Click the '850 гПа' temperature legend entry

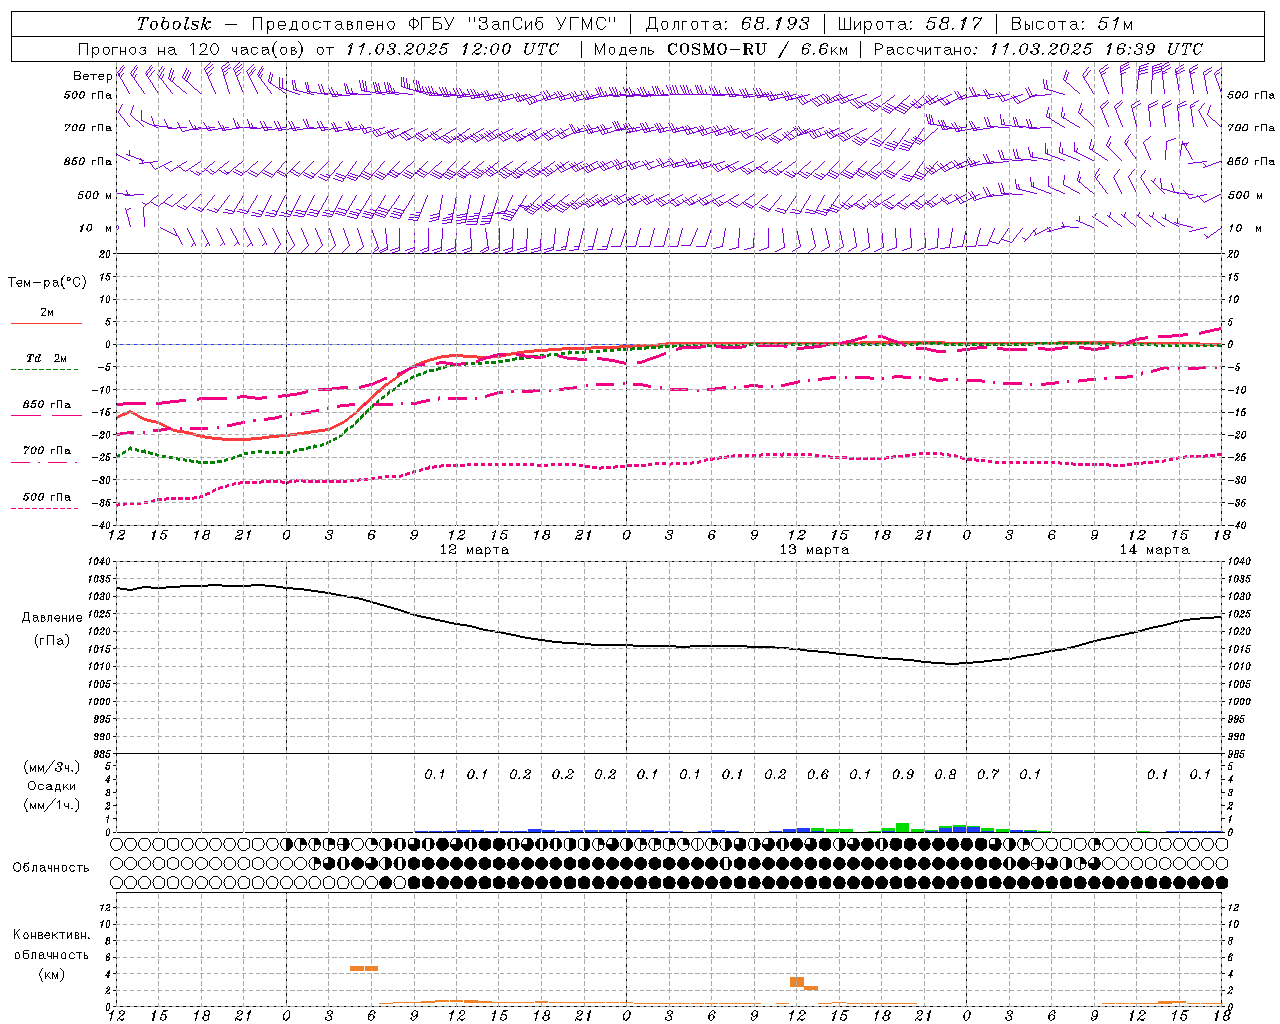tap(47, 405)
